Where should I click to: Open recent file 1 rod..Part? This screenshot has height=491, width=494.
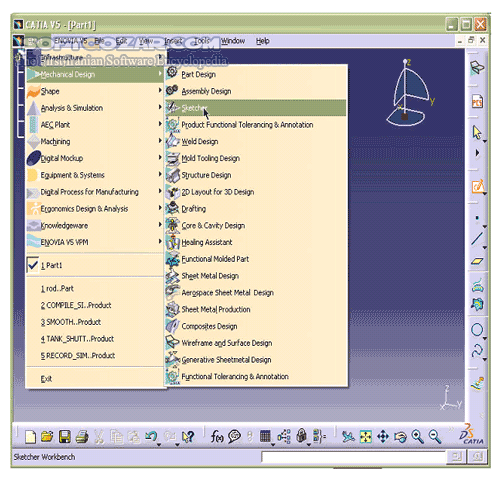pos(95,289)
